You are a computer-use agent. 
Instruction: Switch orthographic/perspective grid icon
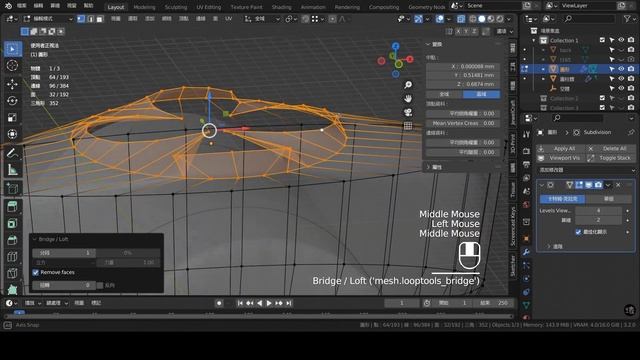pos(408,126)
